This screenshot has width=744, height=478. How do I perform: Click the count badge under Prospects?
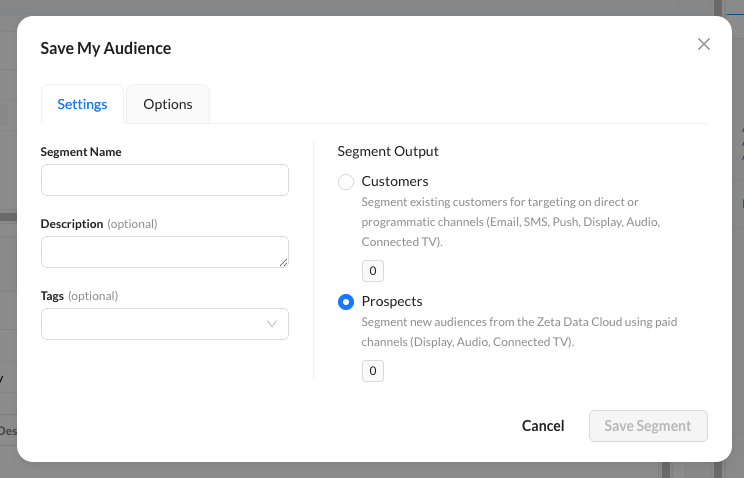coord(372,371)
